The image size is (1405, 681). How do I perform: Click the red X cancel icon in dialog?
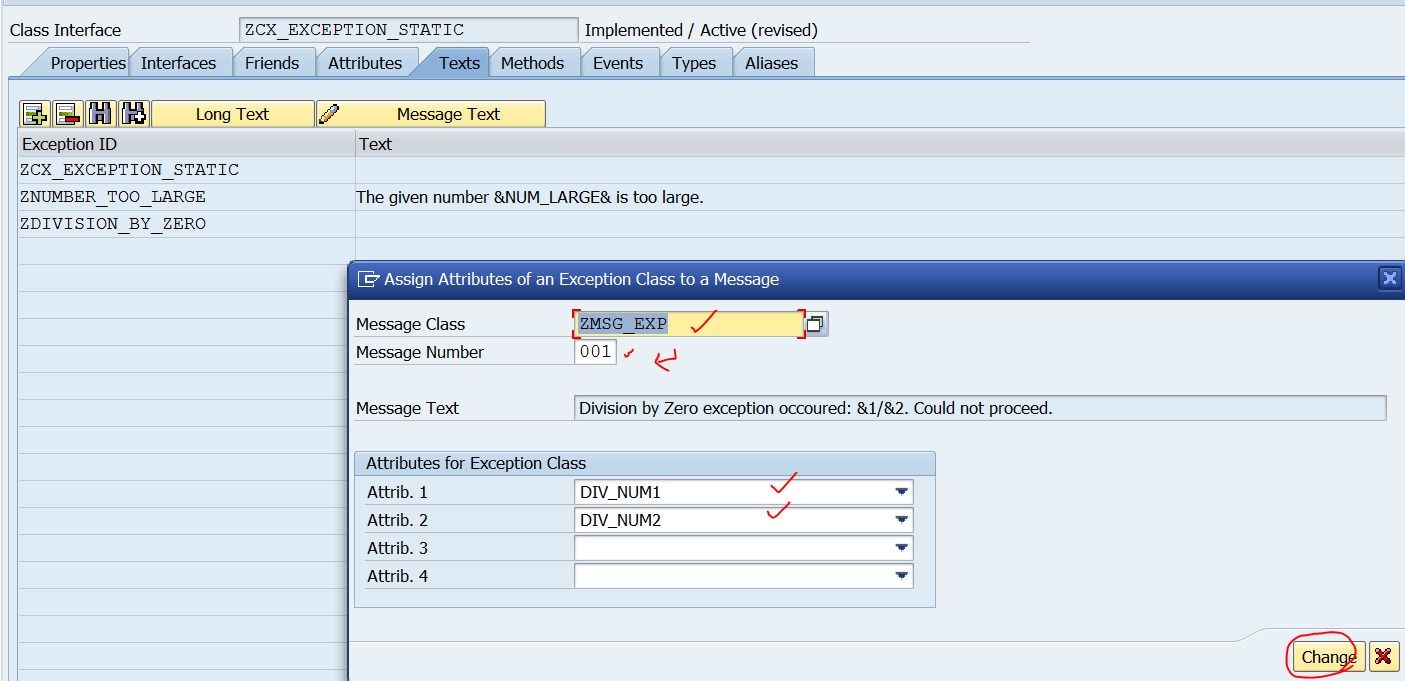1383,657
